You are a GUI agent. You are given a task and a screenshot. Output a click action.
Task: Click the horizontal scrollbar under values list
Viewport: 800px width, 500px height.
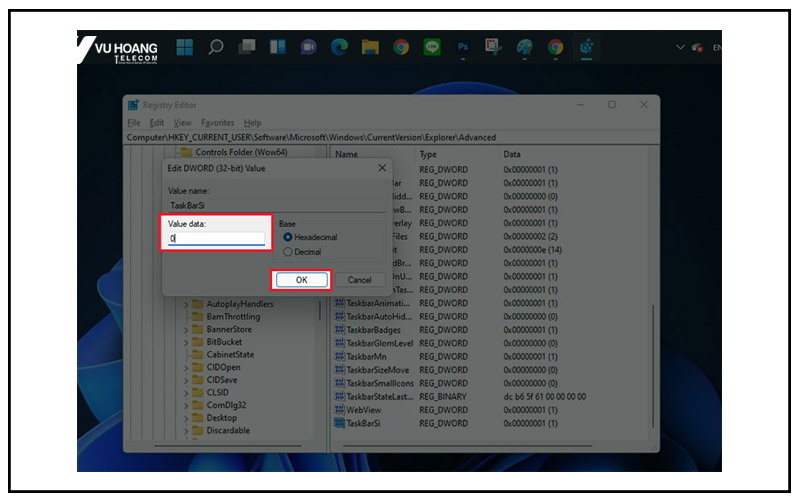pos(467,446)
